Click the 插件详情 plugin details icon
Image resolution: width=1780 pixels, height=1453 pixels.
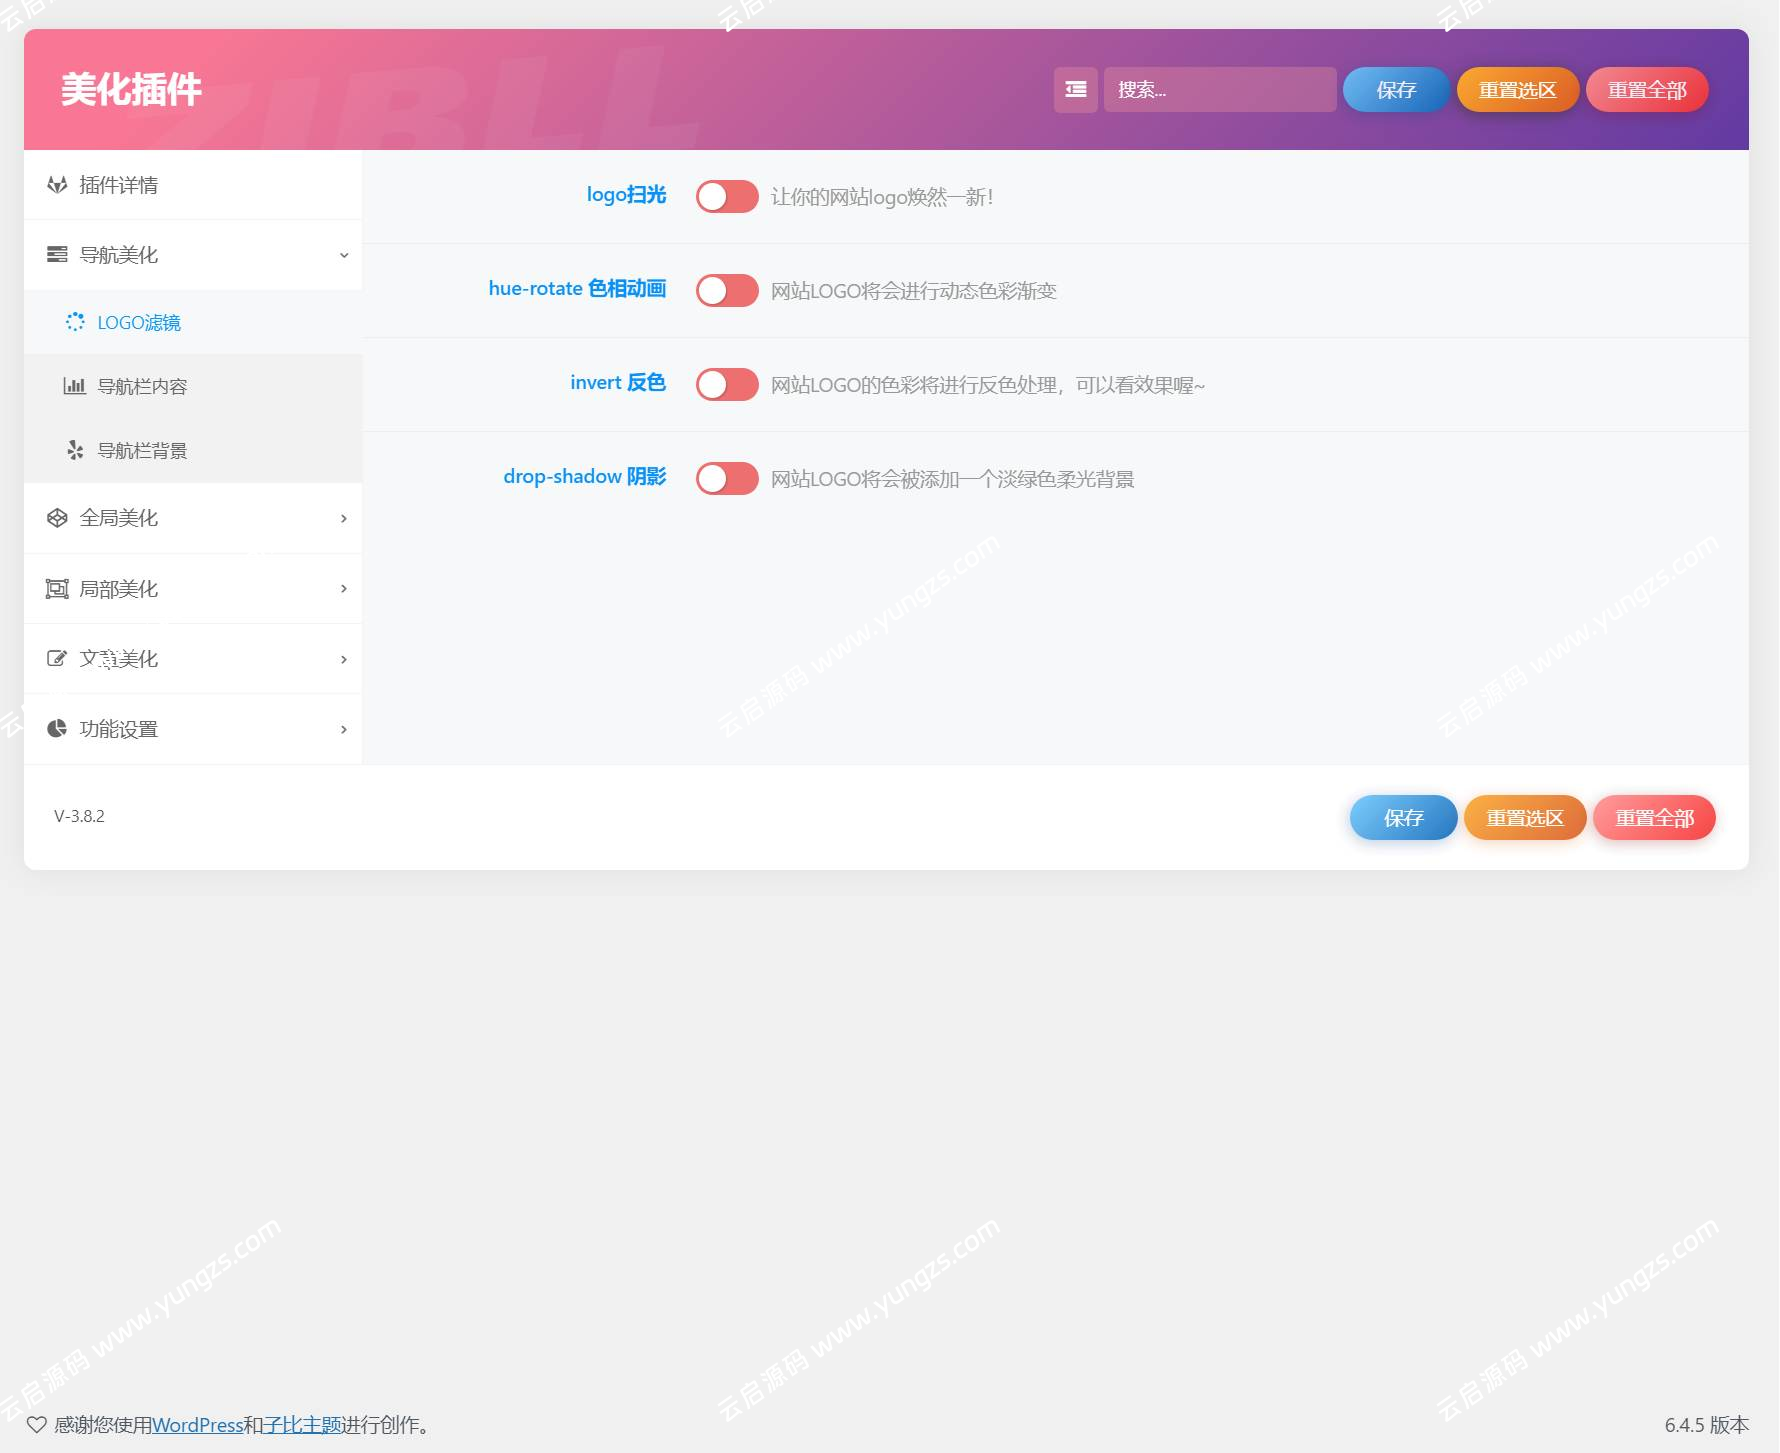point(56,185)
